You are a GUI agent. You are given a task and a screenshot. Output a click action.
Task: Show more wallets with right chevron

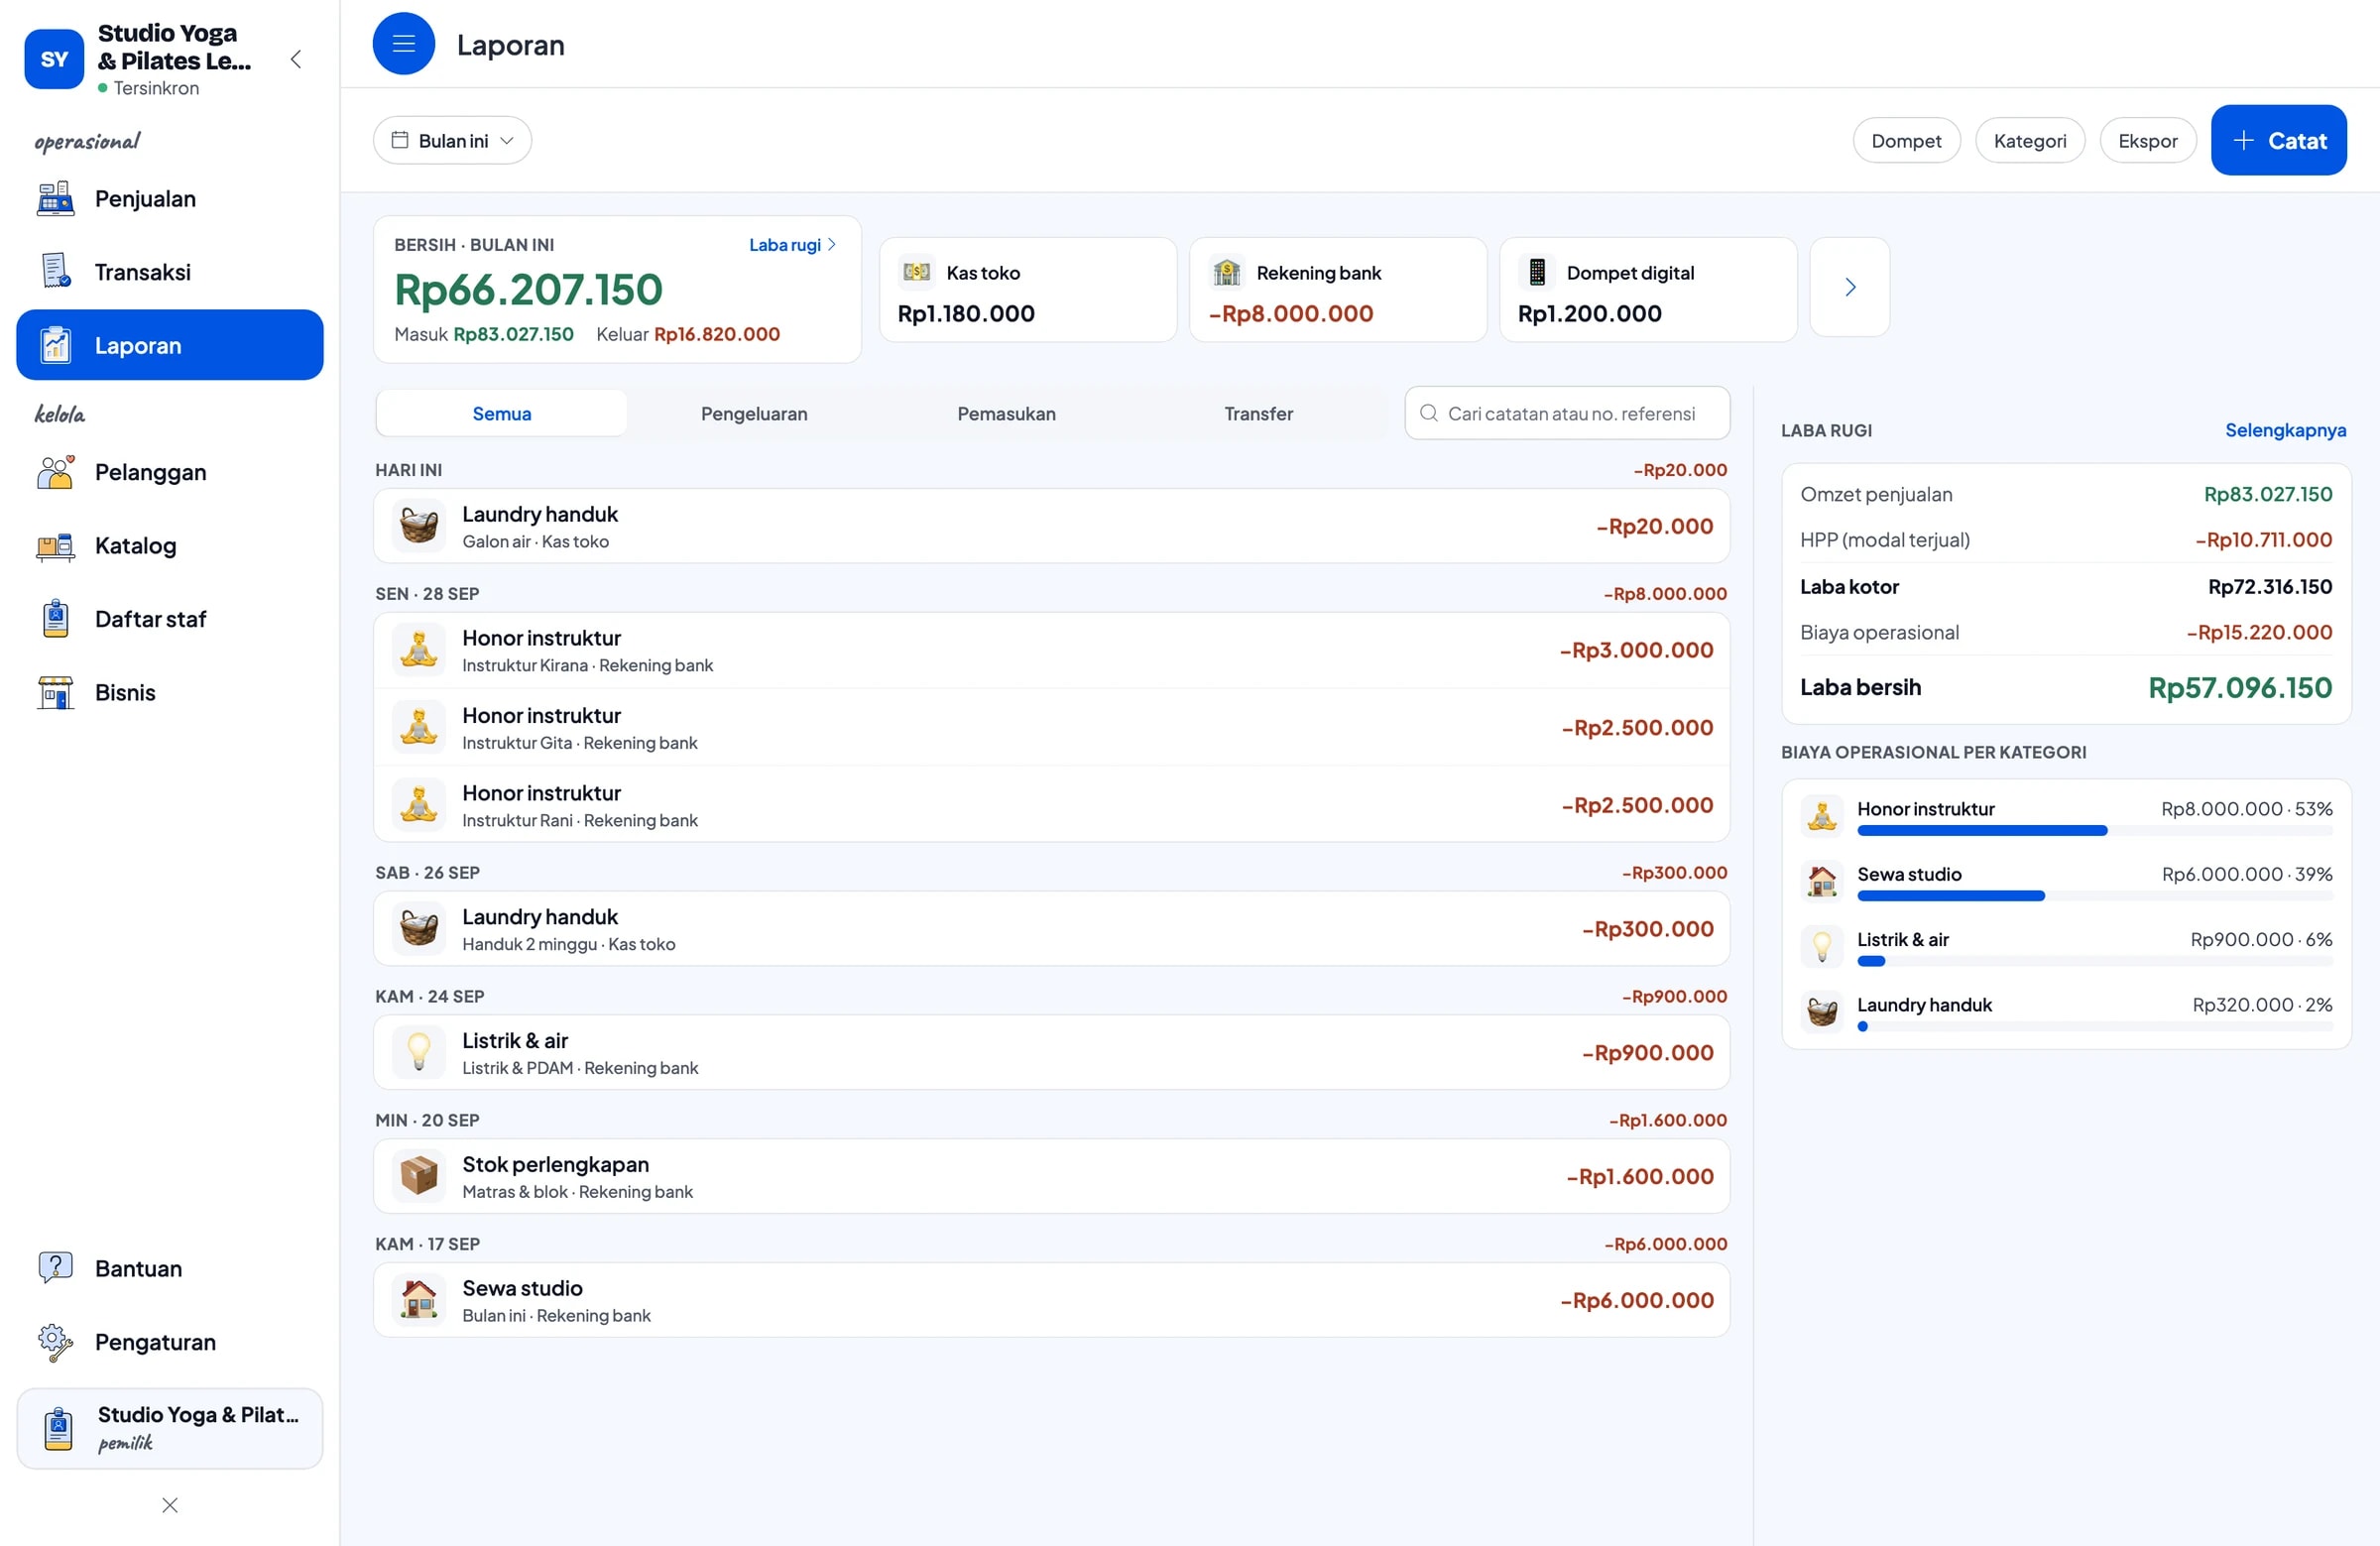click(1850, 287)
